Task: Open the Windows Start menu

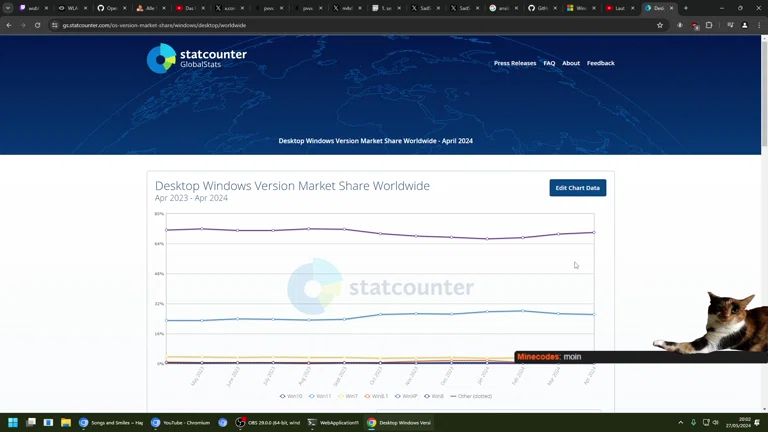Action: pos(13,422)
